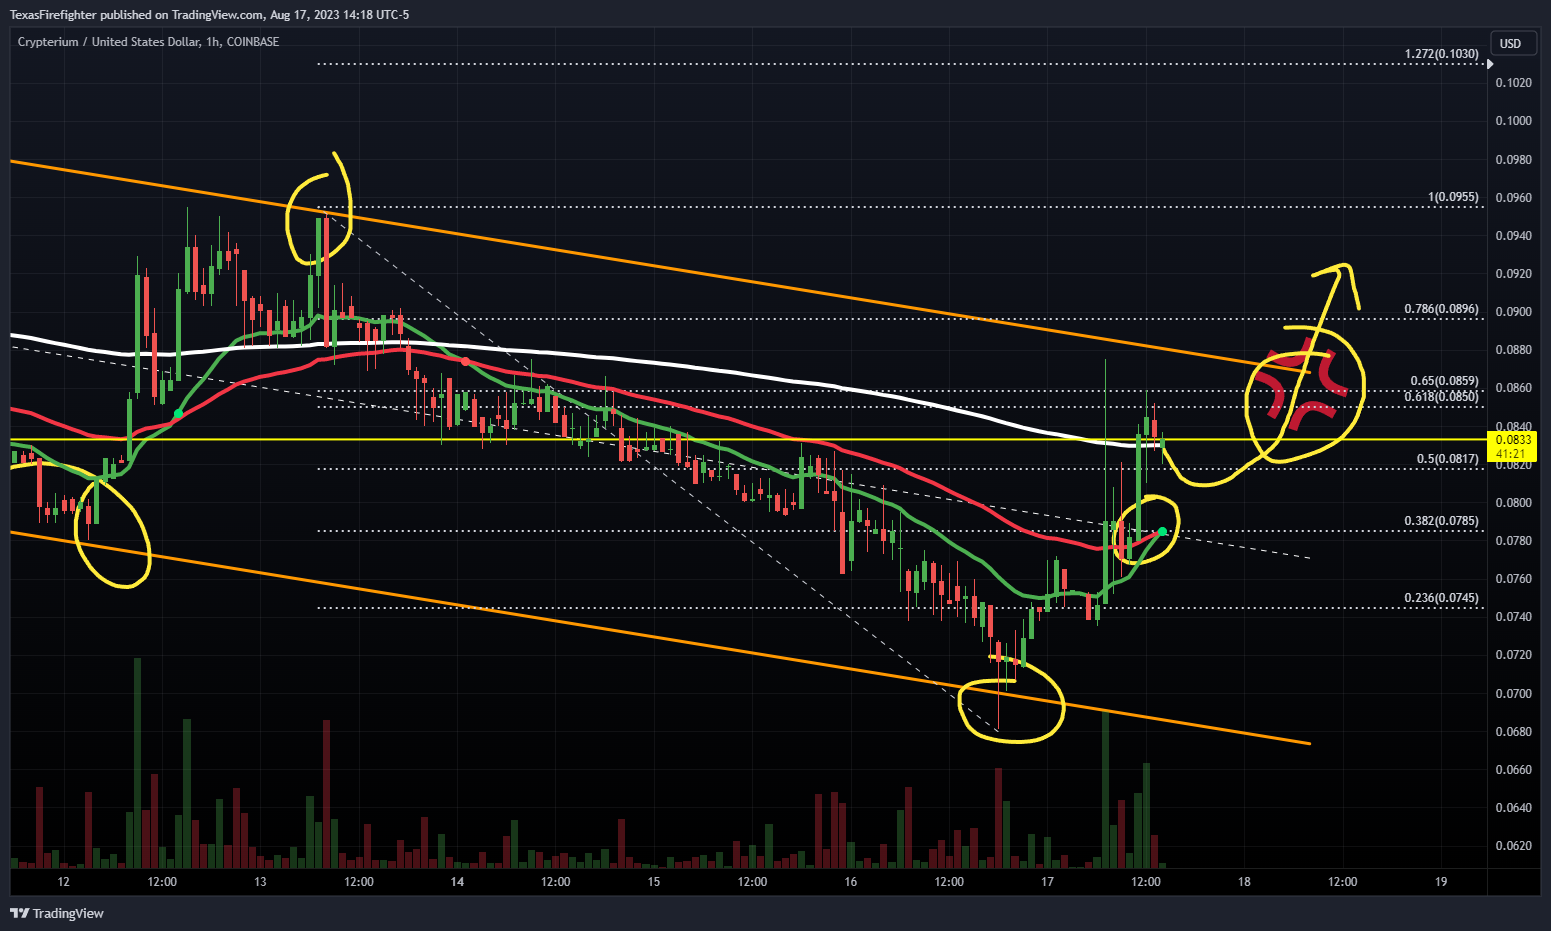Click date label 19 on time axis
The width and height of the screenshot is (1551, 931).
pos(1441,881)
